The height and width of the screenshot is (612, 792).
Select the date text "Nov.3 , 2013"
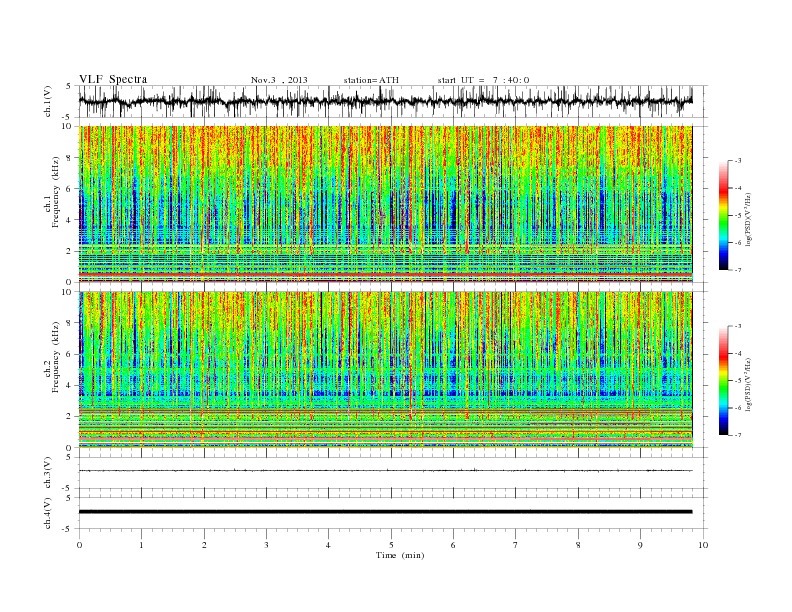point(279,80)
